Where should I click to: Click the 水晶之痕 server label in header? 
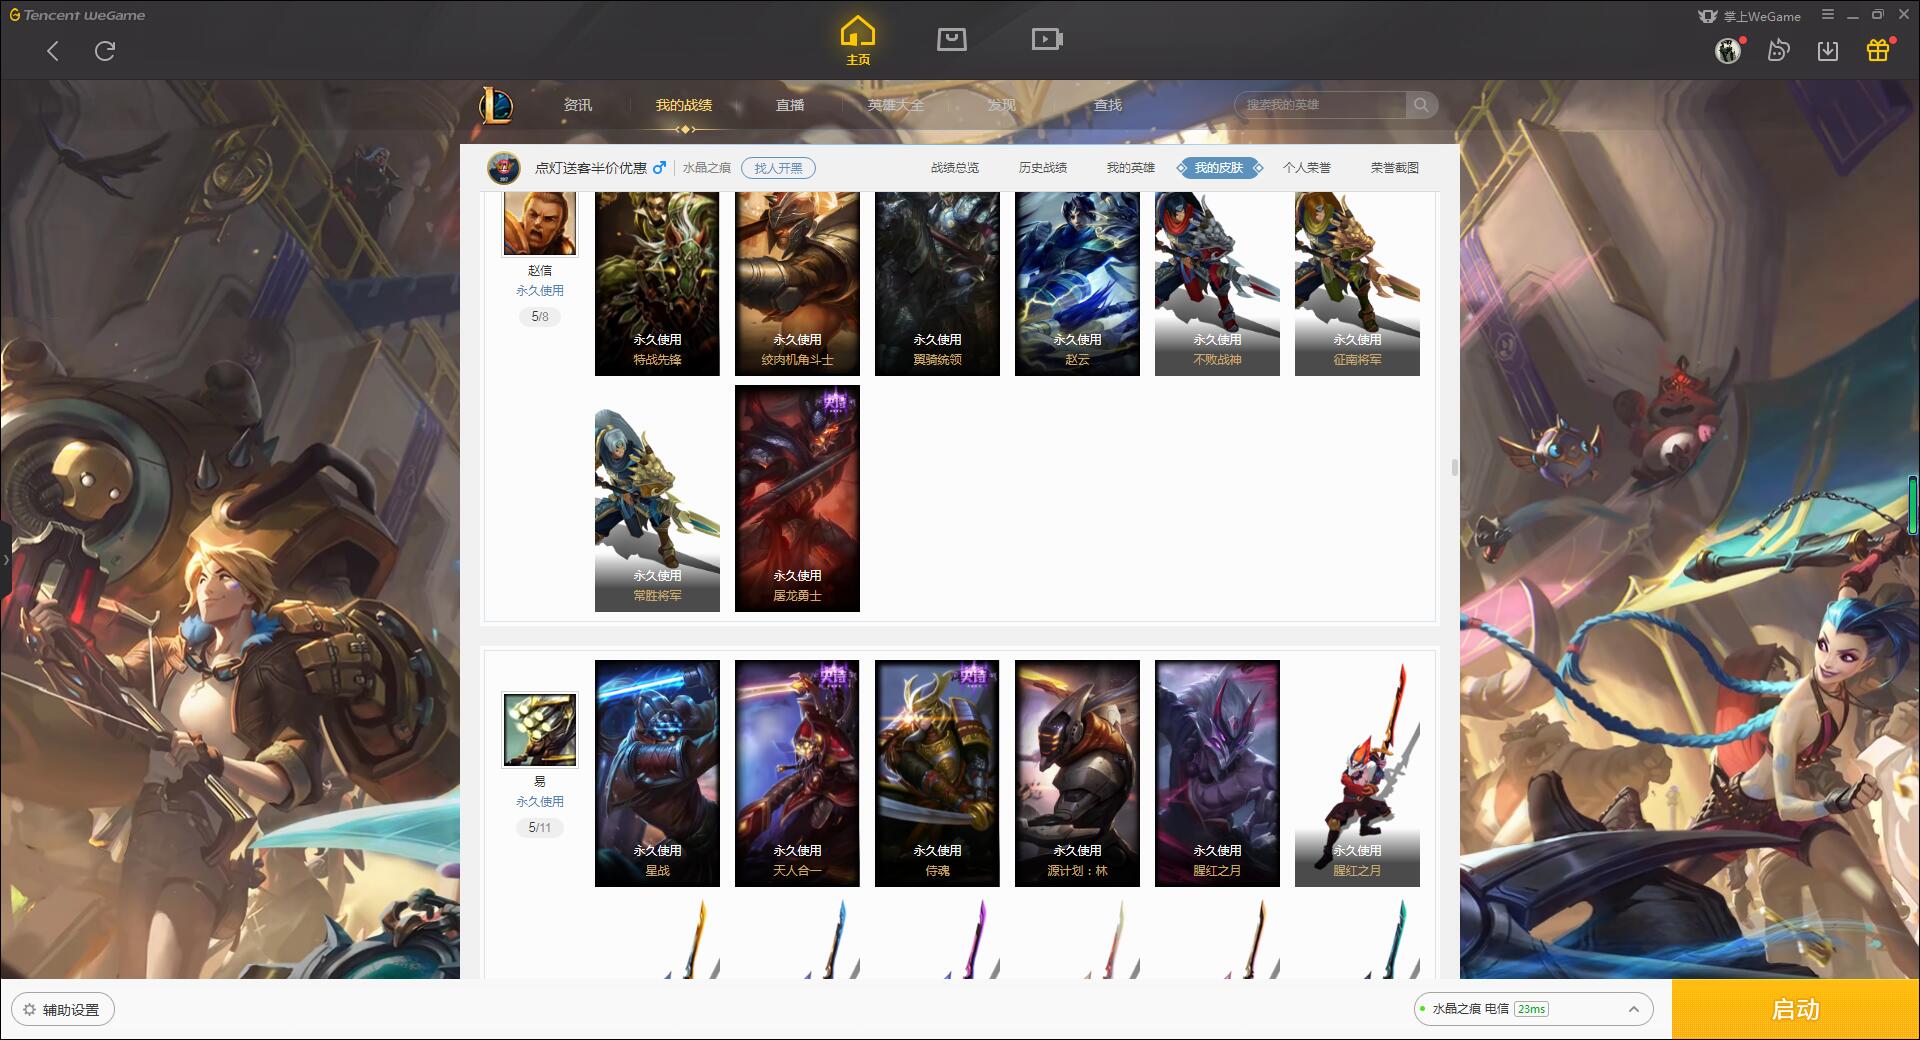coord(707,168)
